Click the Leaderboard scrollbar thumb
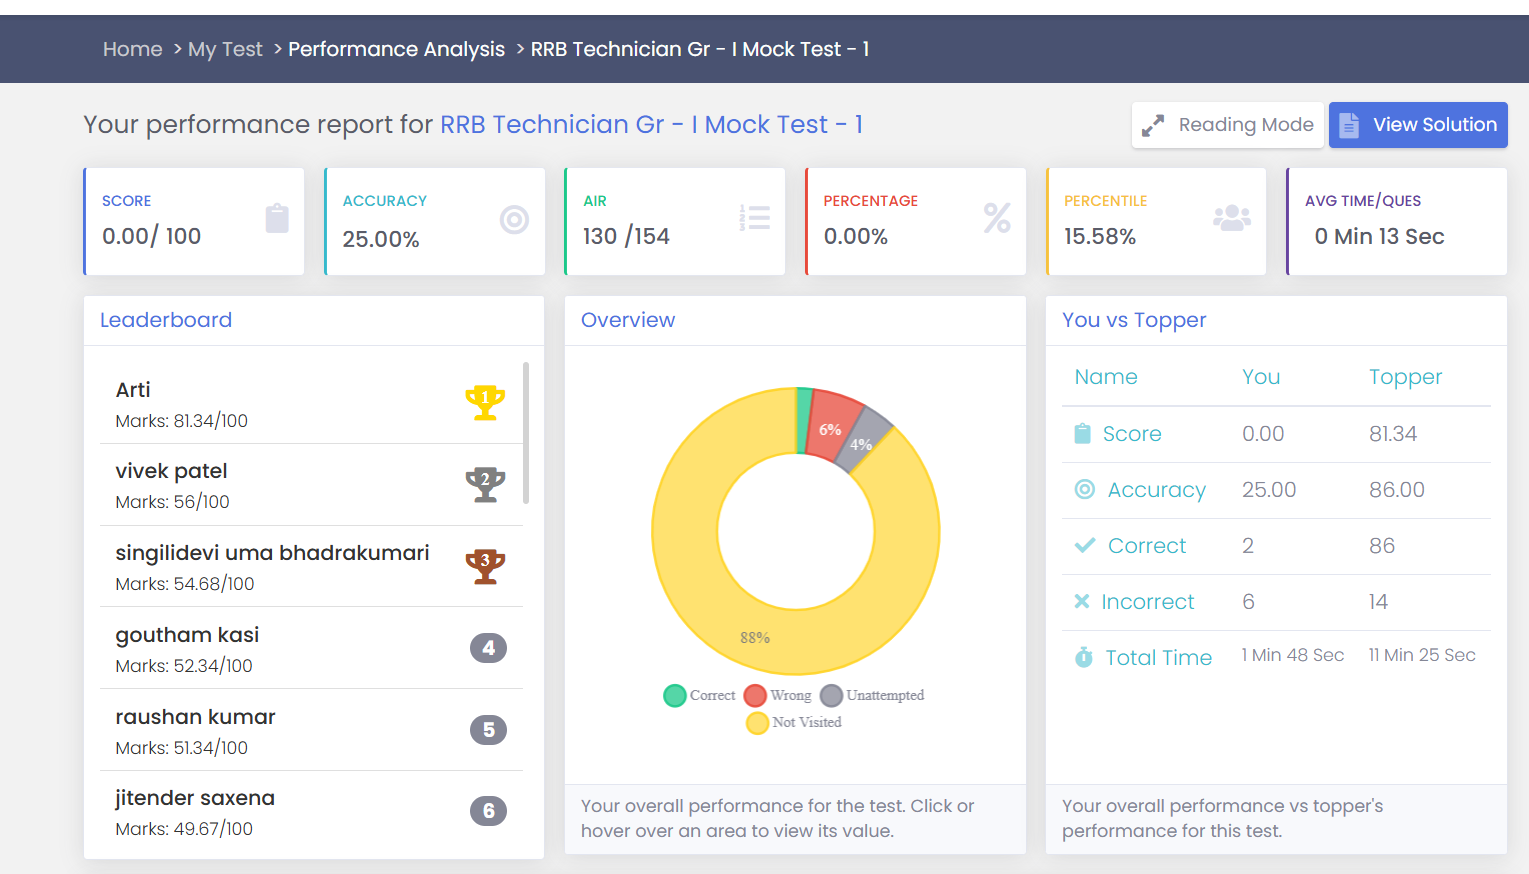 [526, 433]
